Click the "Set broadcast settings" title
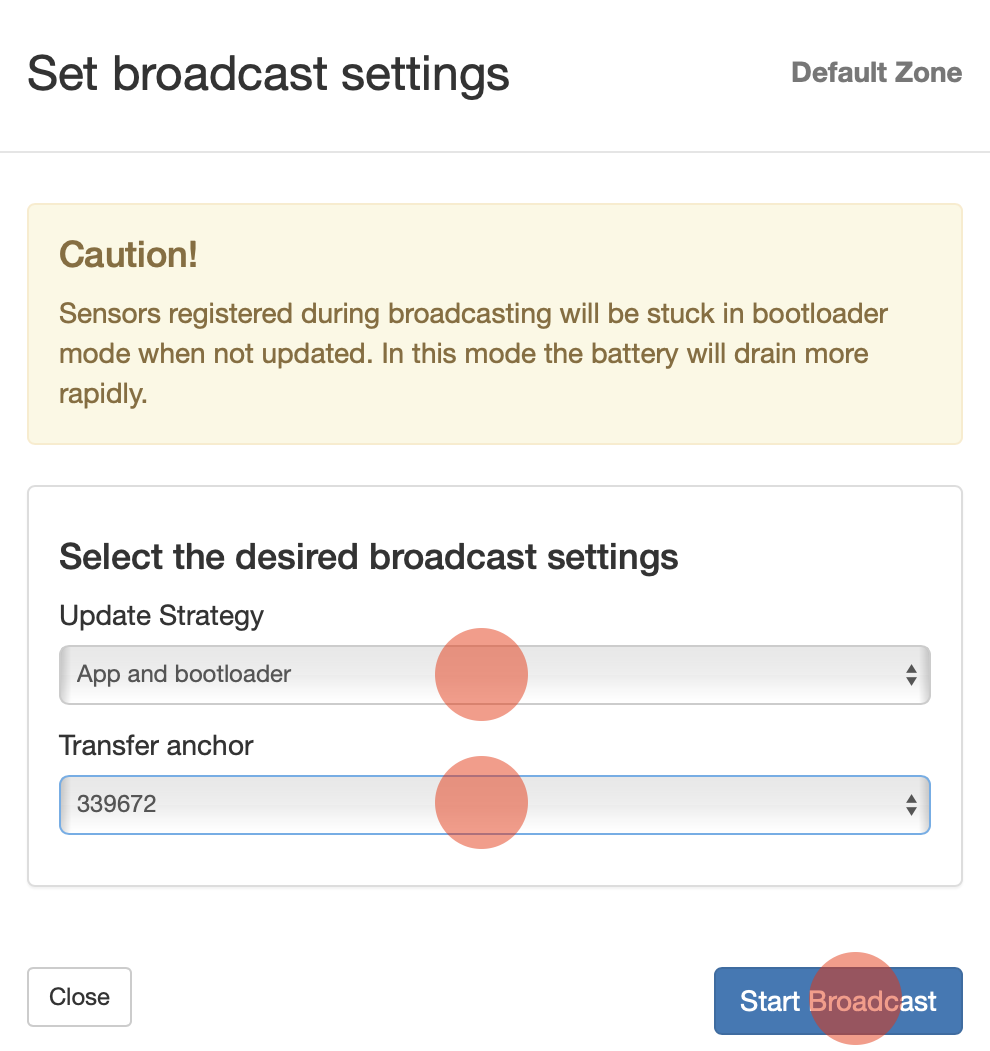Image resolution: width=990 pixels, height=1051 pixels. coord(268,75)
